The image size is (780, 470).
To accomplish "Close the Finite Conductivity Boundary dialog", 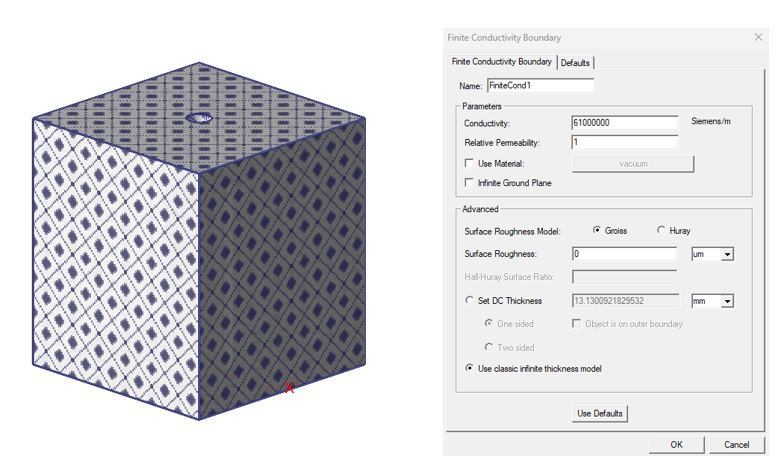I will click(758, 38).
